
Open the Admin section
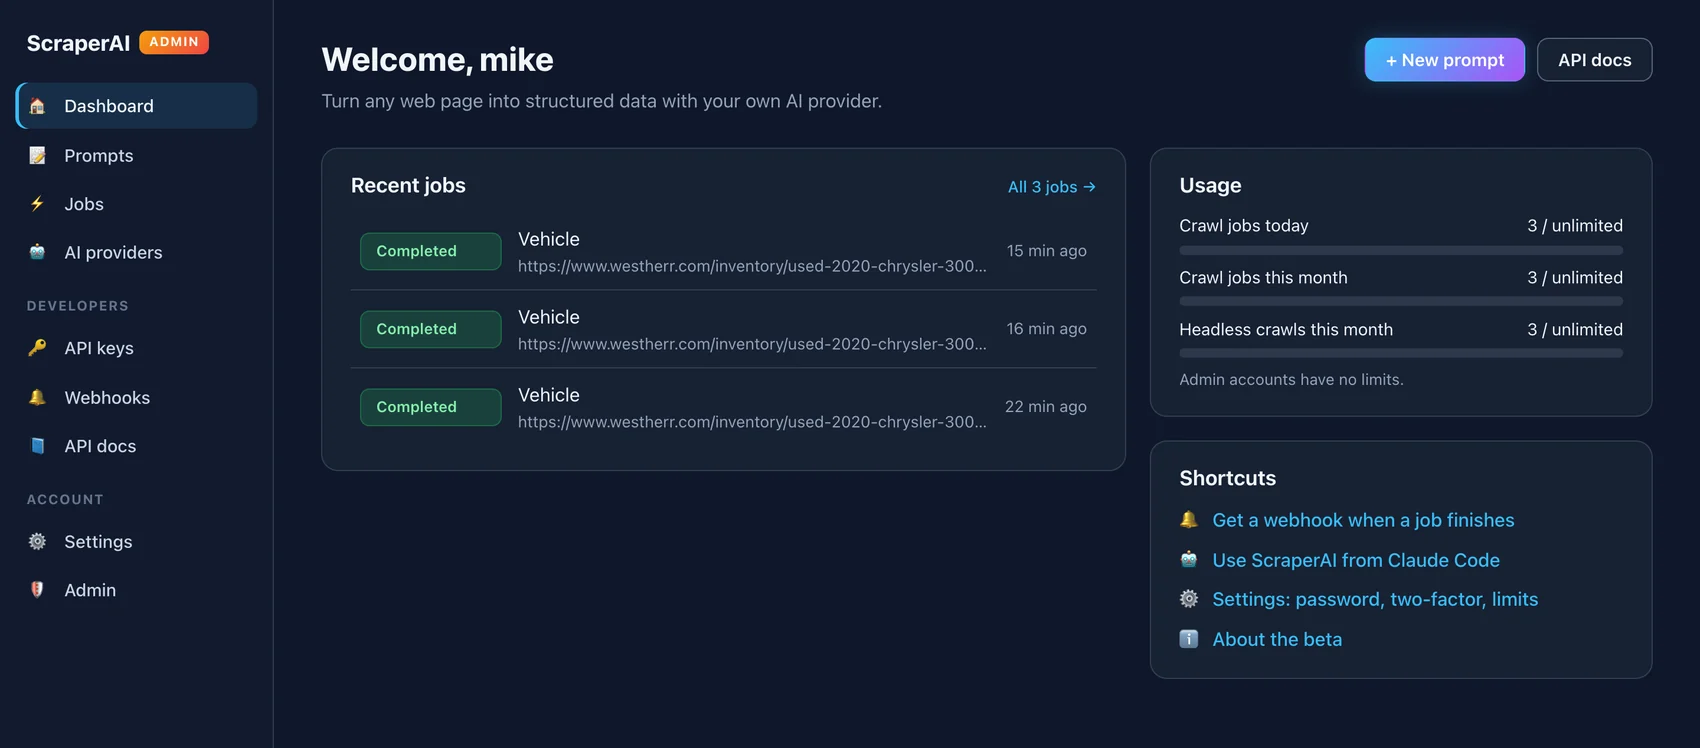point(137,590)
